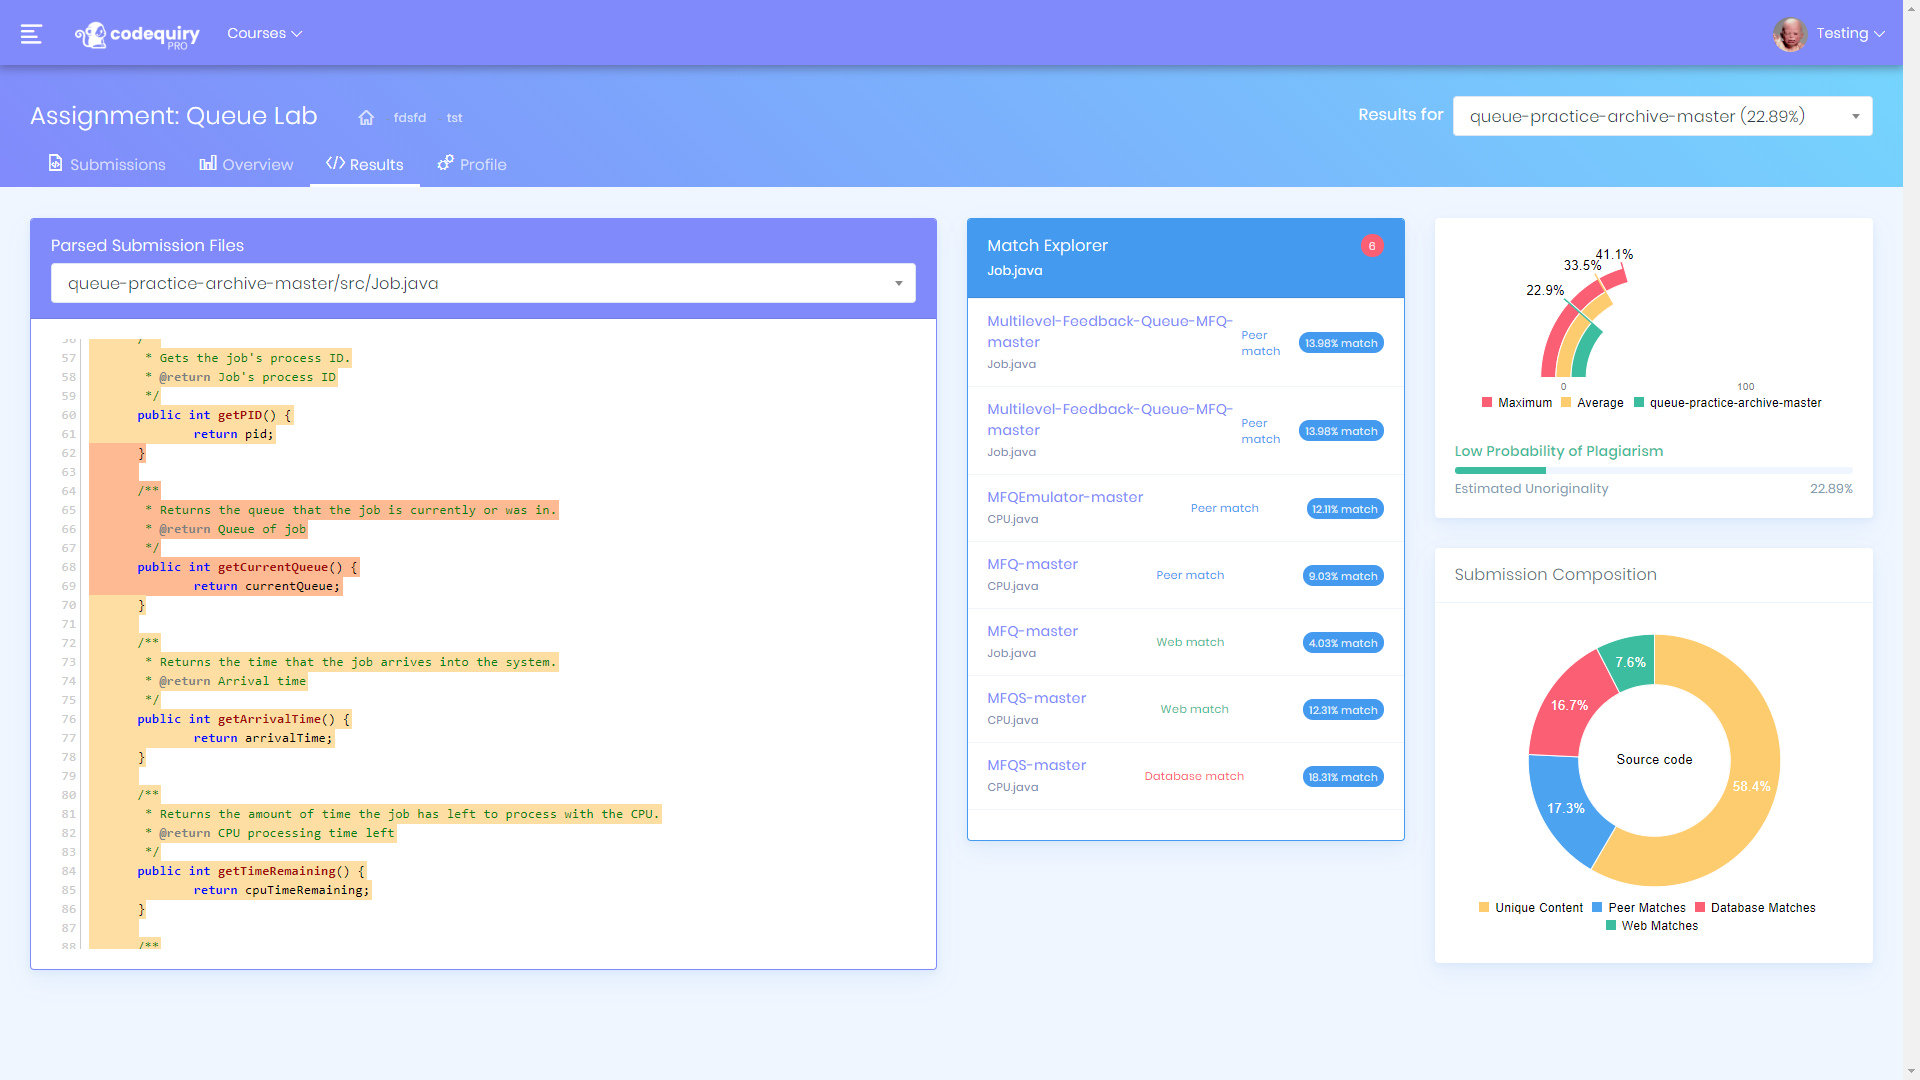Open the hamburger navigation menu
Screen dimensions: 1920x1080
31,33
